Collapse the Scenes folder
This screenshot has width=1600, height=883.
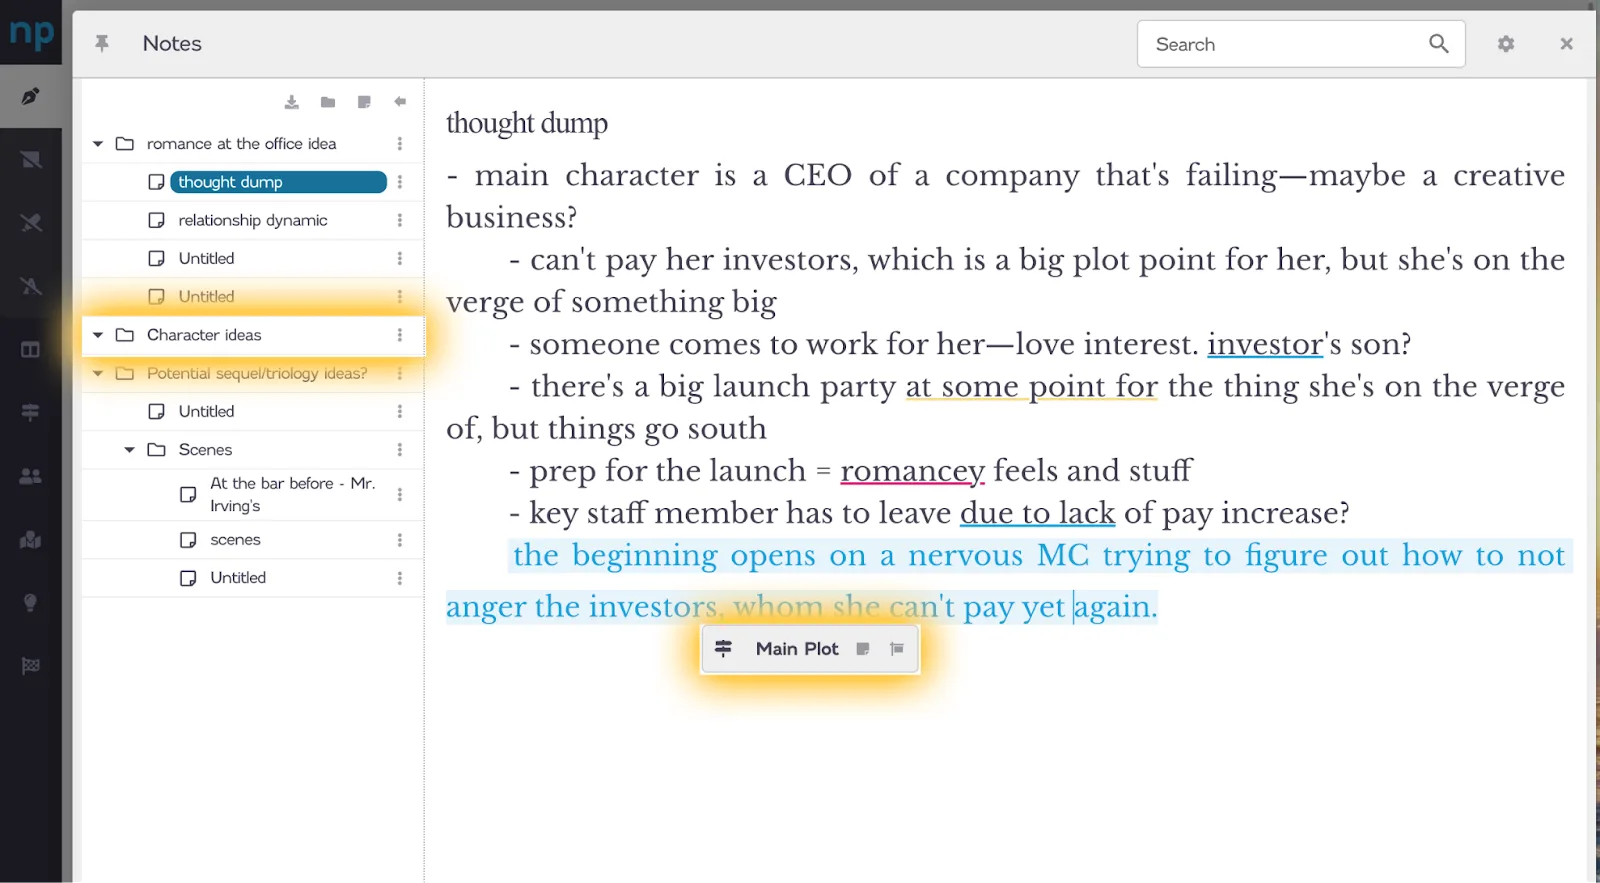(130, 450)
